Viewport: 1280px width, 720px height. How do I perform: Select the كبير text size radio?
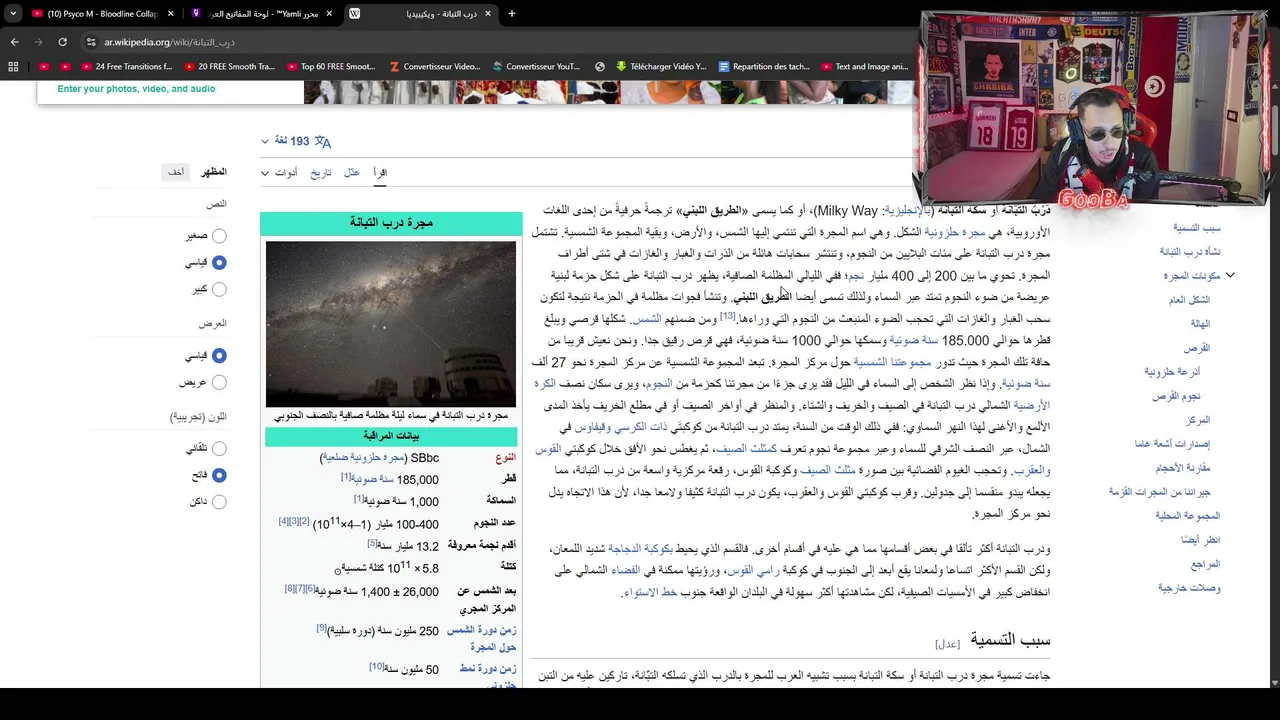(219, 289)
